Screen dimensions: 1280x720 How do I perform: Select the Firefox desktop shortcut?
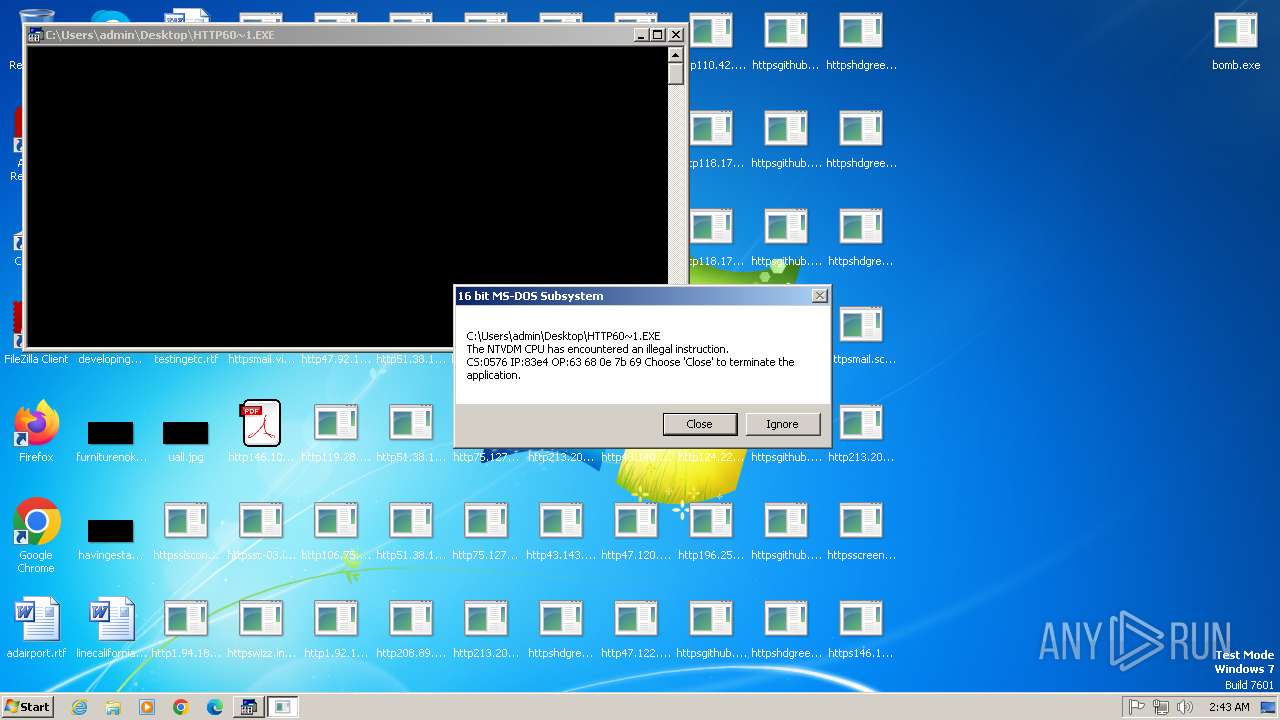pos(36,432)
